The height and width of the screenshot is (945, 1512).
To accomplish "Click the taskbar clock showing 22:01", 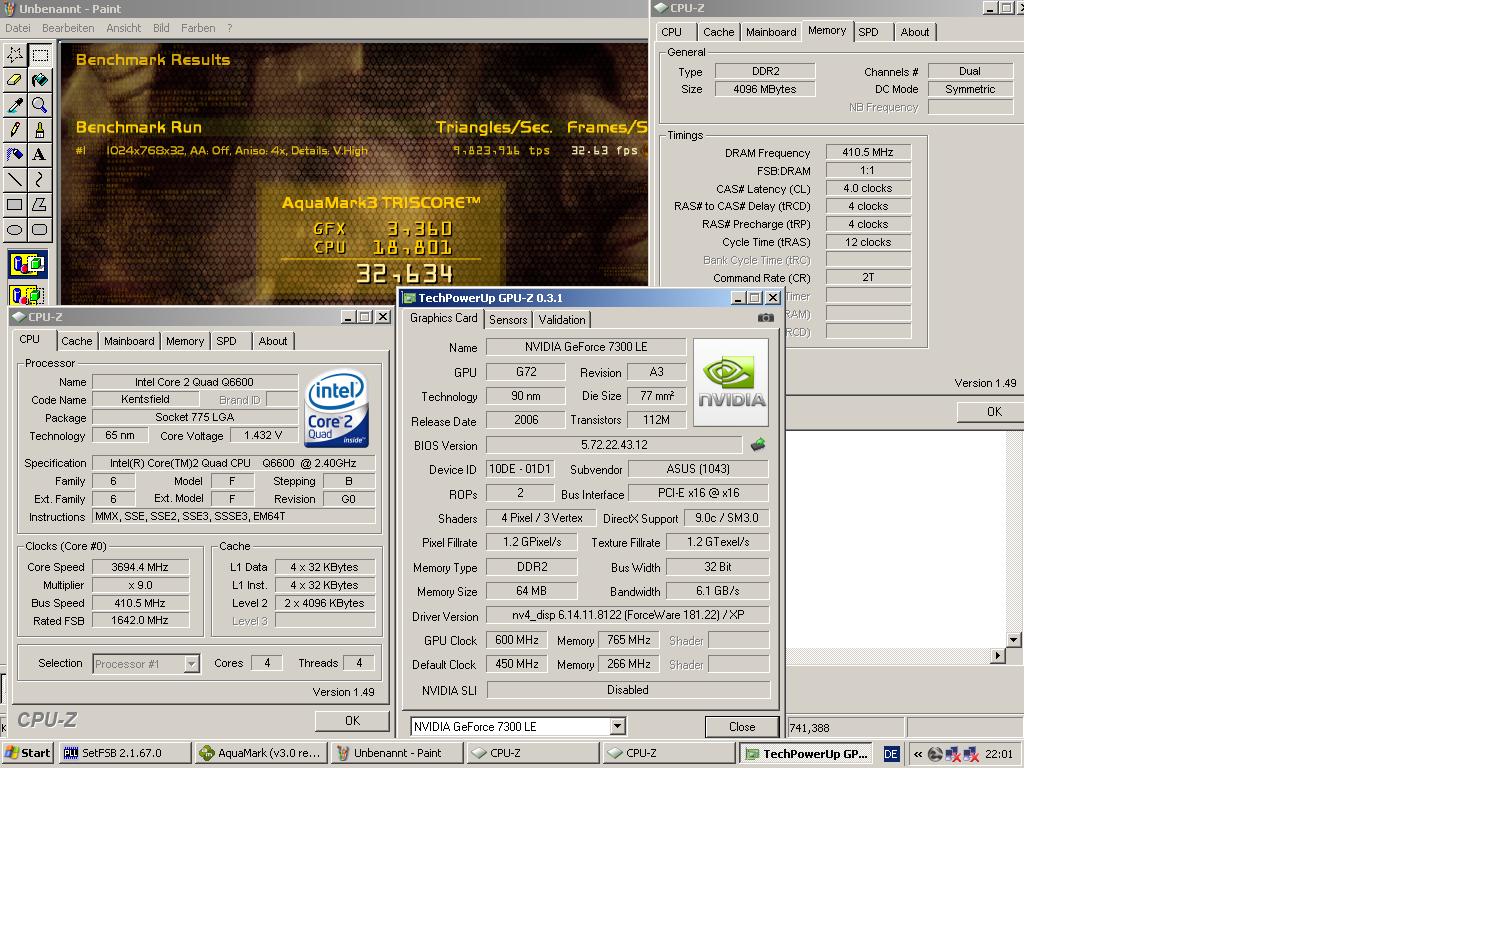I will pyautogui.click(x=999, y=754).
